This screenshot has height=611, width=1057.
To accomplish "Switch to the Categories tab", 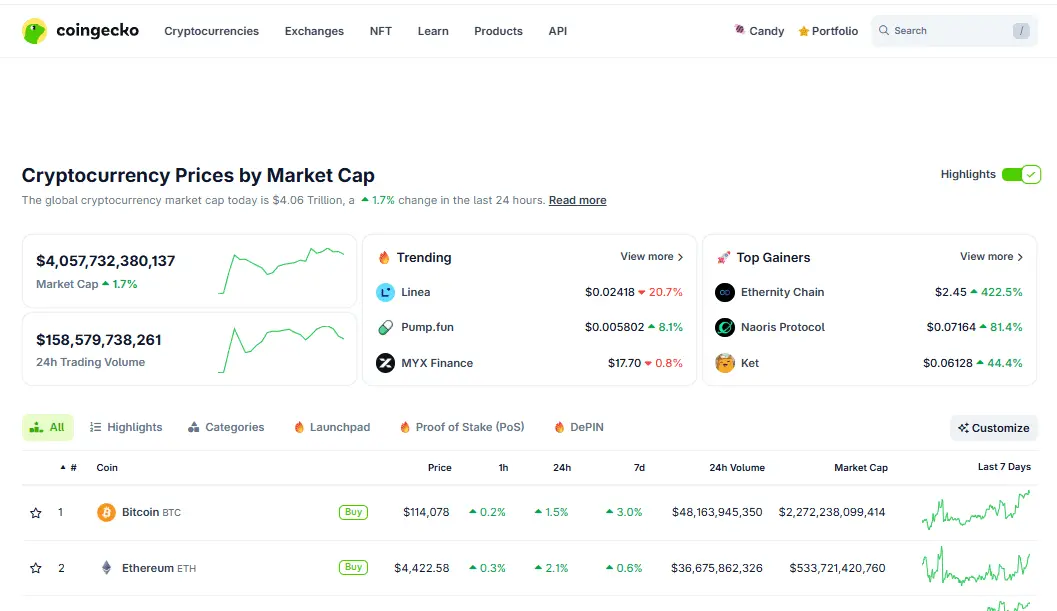I will [226, 427].
